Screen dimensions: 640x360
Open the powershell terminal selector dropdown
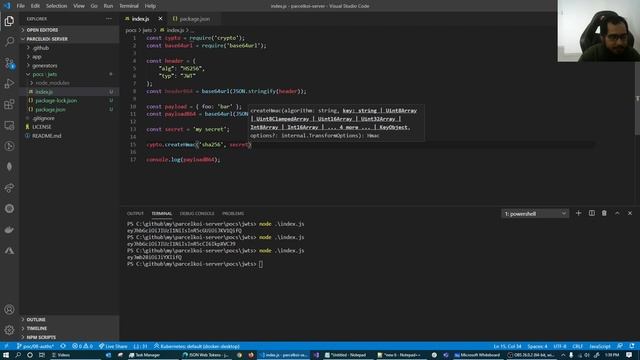(535, 213)
